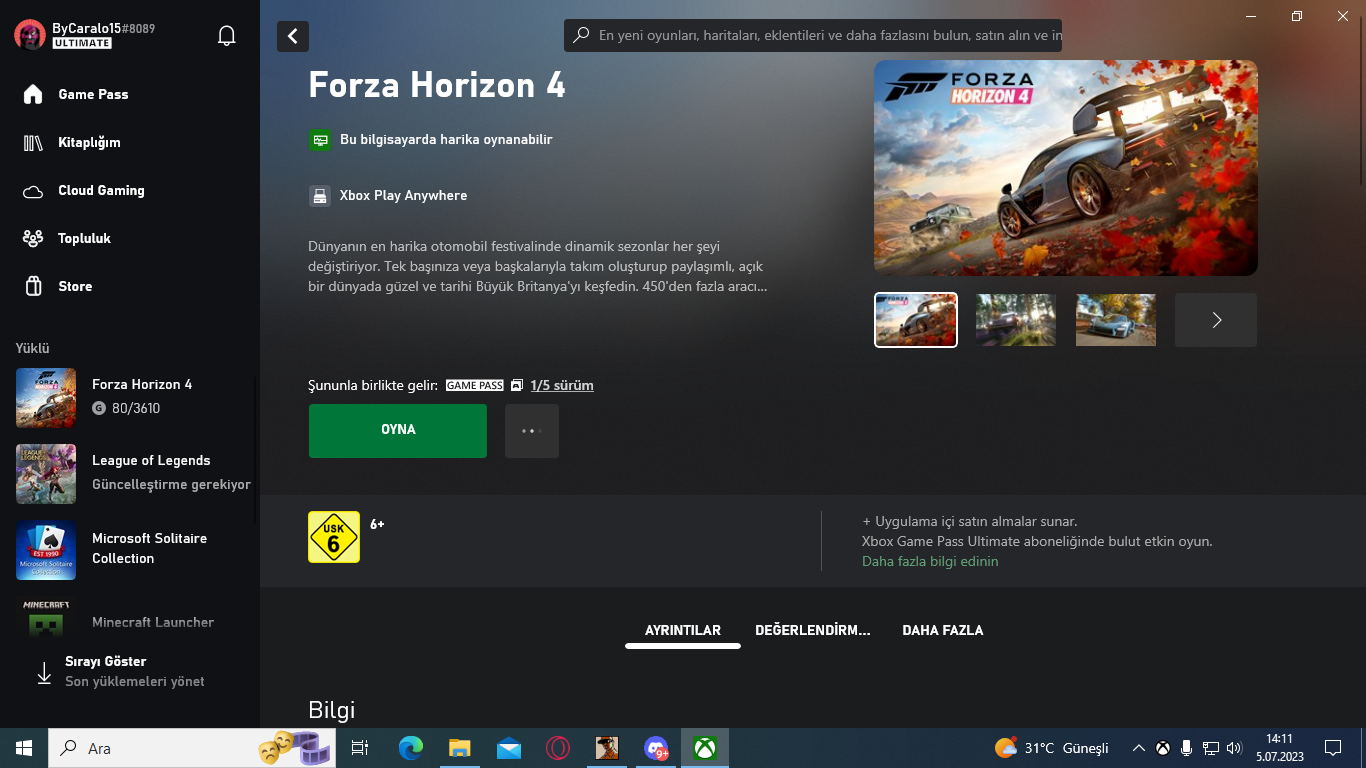The width and height of the screenshot is (1366, 768).
Task: Open the 1/5 sürüm editions link
Action: click(x=562, y=385)
